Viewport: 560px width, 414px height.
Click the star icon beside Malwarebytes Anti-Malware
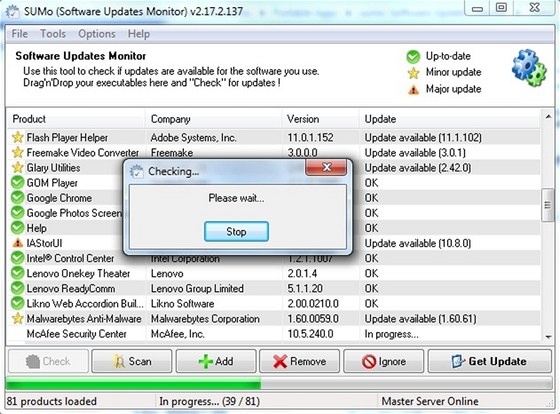(x=18, y=319)
